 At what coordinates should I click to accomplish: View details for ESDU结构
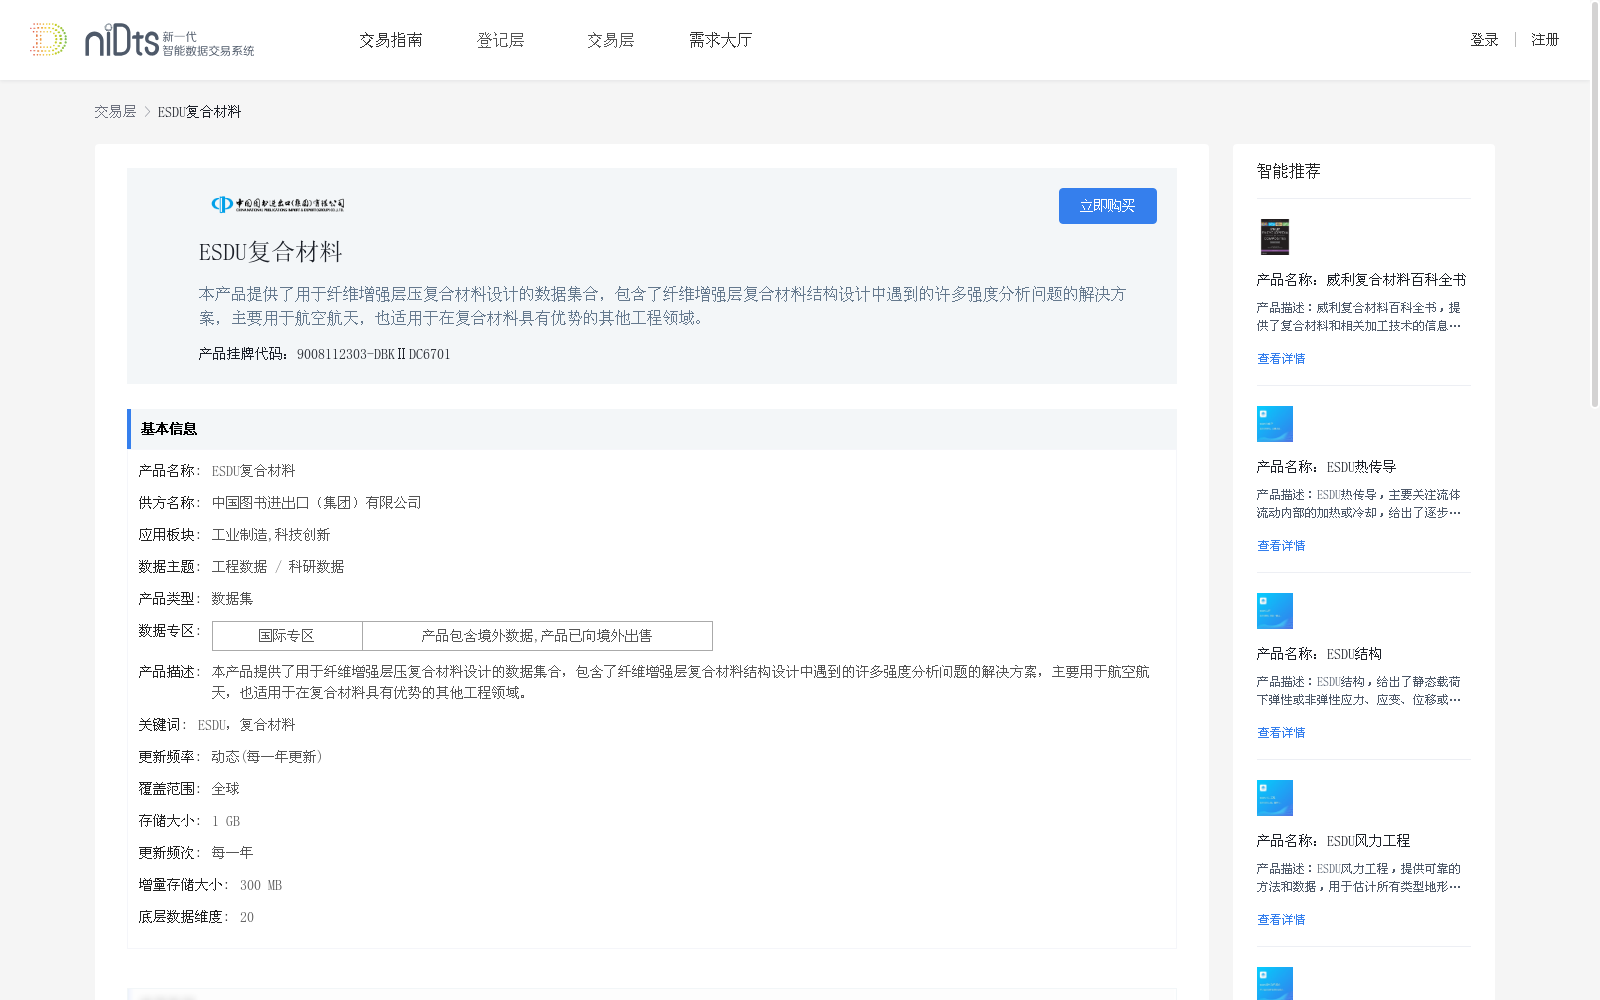(x=1281, y=733)
